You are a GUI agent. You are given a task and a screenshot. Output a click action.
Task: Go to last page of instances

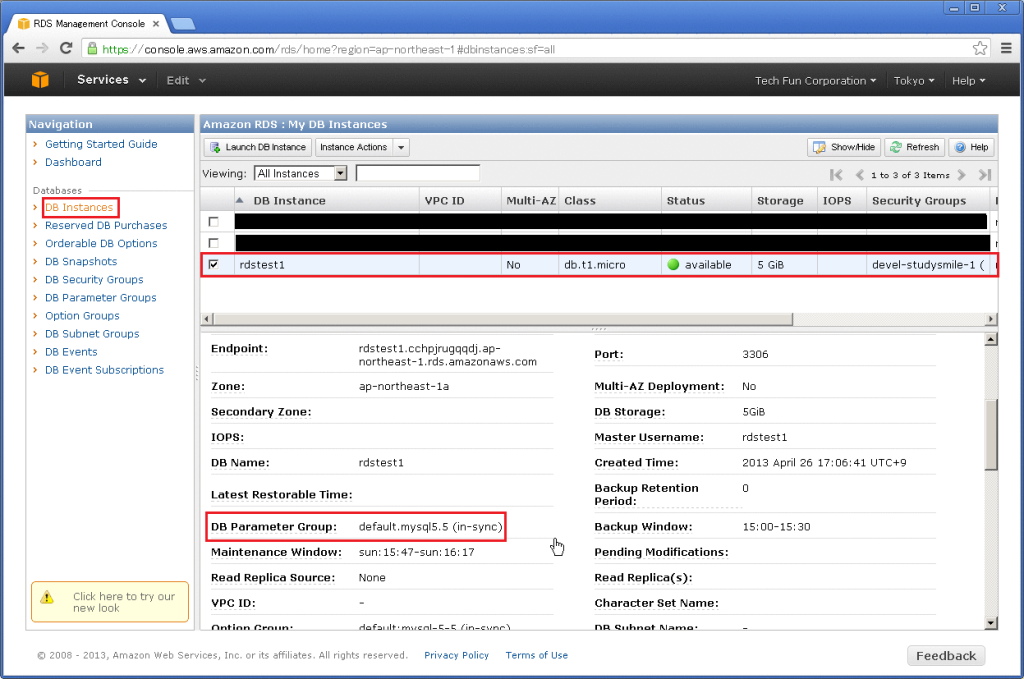click(985, 174)
